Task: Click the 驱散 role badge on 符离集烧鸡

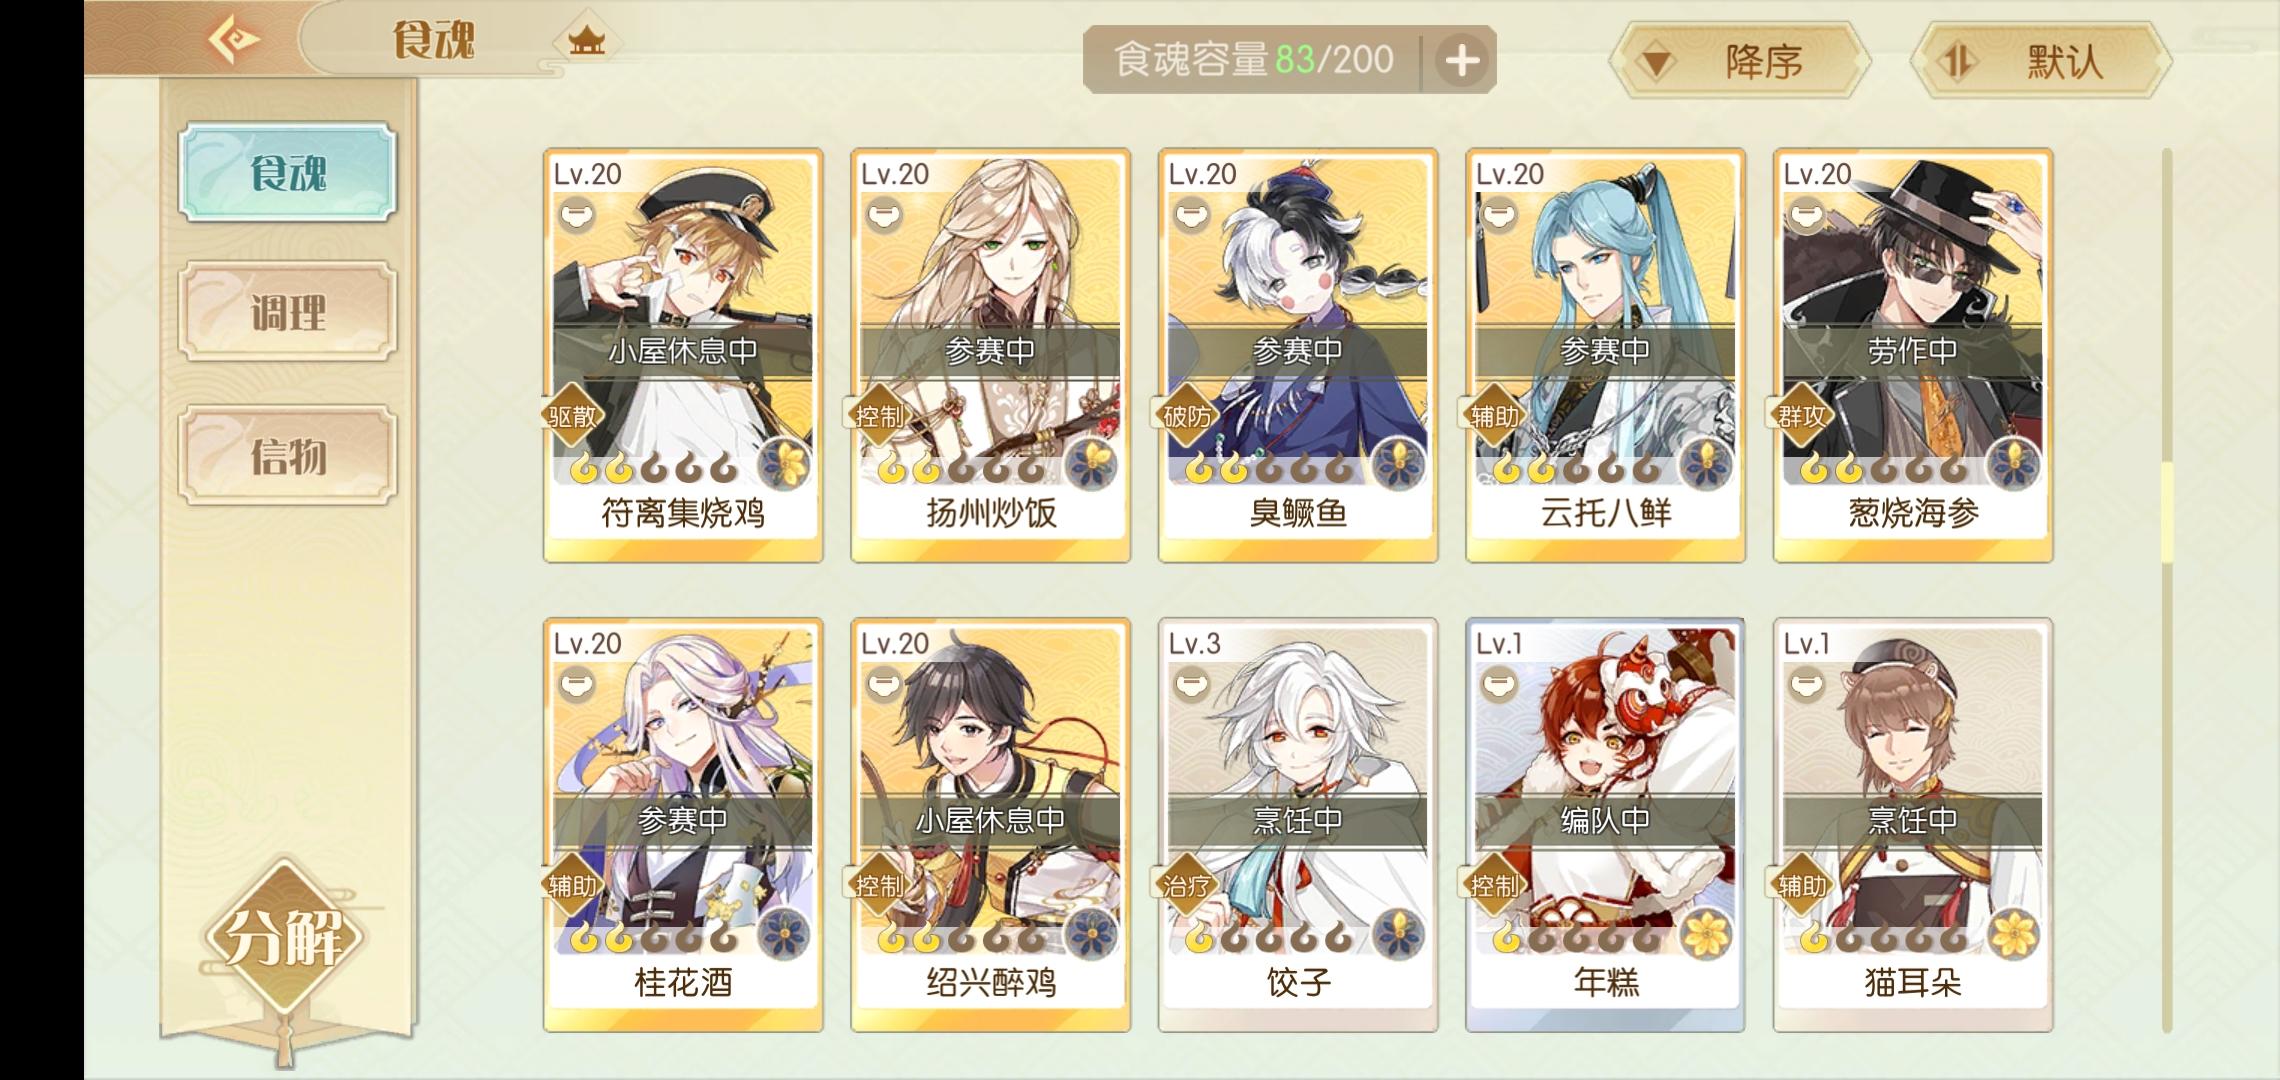Action: pos(572,416)
